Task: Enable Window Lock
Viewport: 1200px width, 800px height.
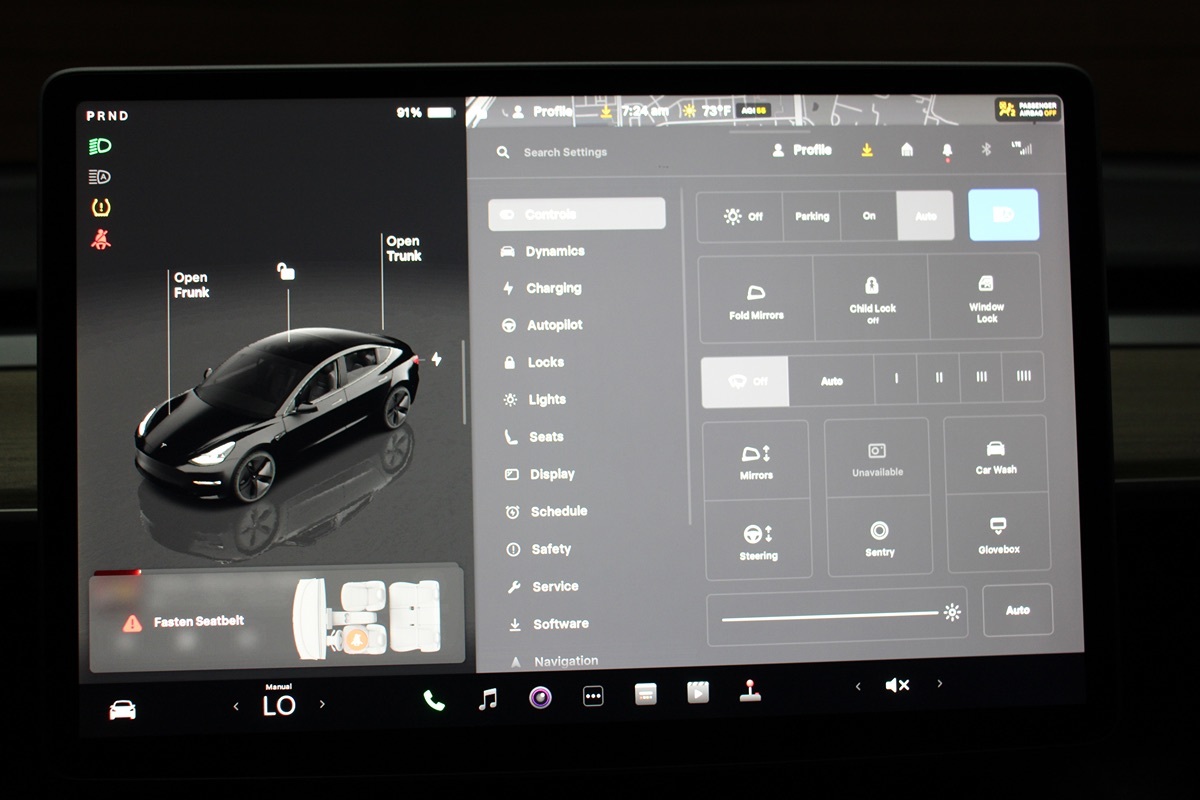Action: tap(986, 297)
